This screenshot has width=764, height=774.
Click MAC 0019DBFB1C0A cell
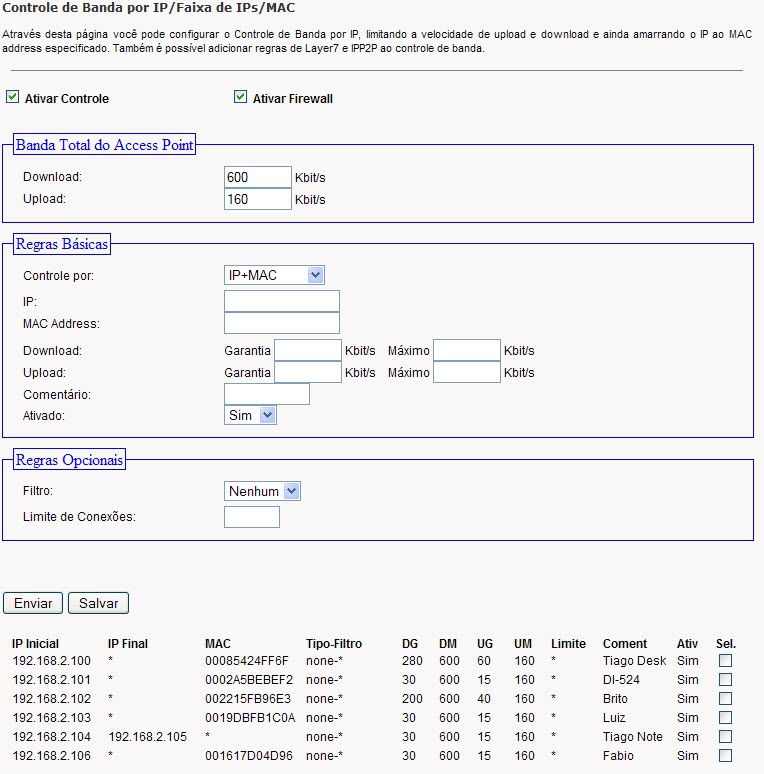pyautogui.click(x=250, y=718)
